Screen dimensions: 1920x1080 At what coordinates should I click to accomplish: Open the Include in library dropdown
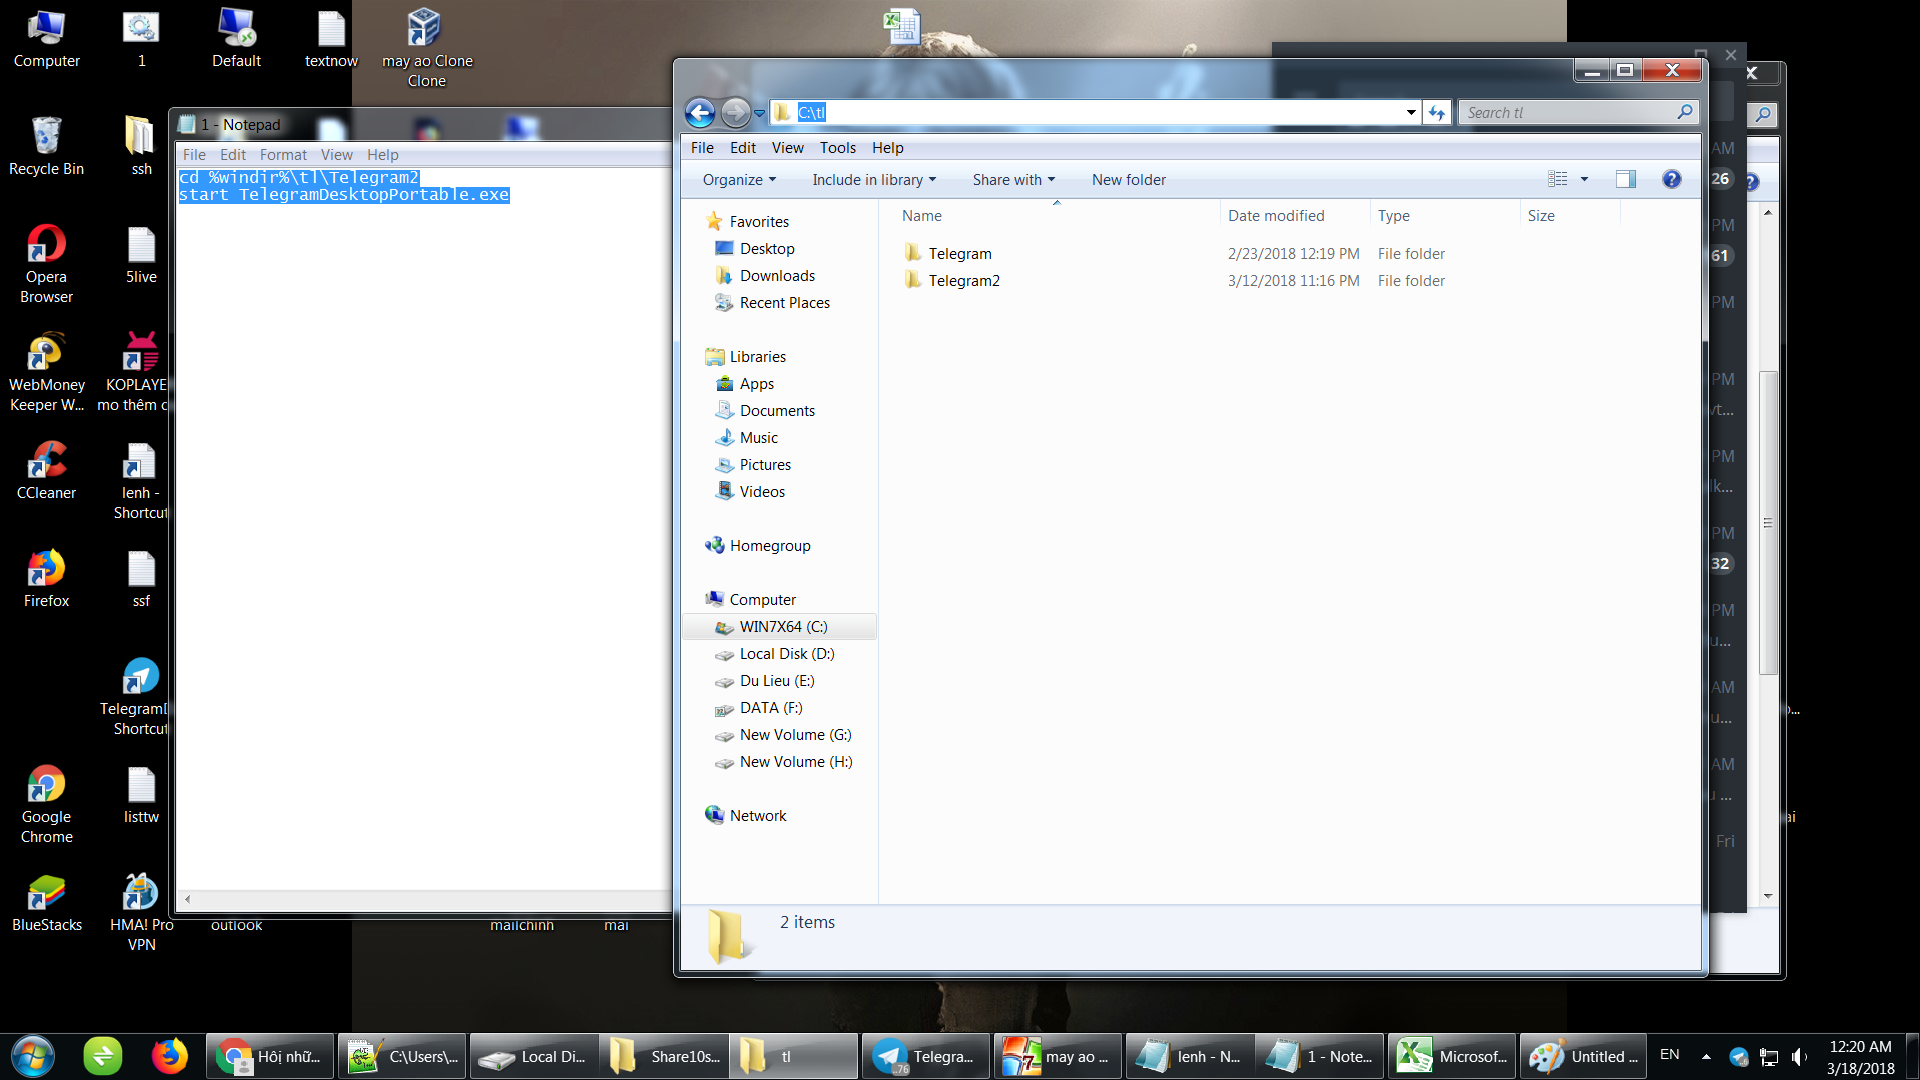(x=873, y=180)
